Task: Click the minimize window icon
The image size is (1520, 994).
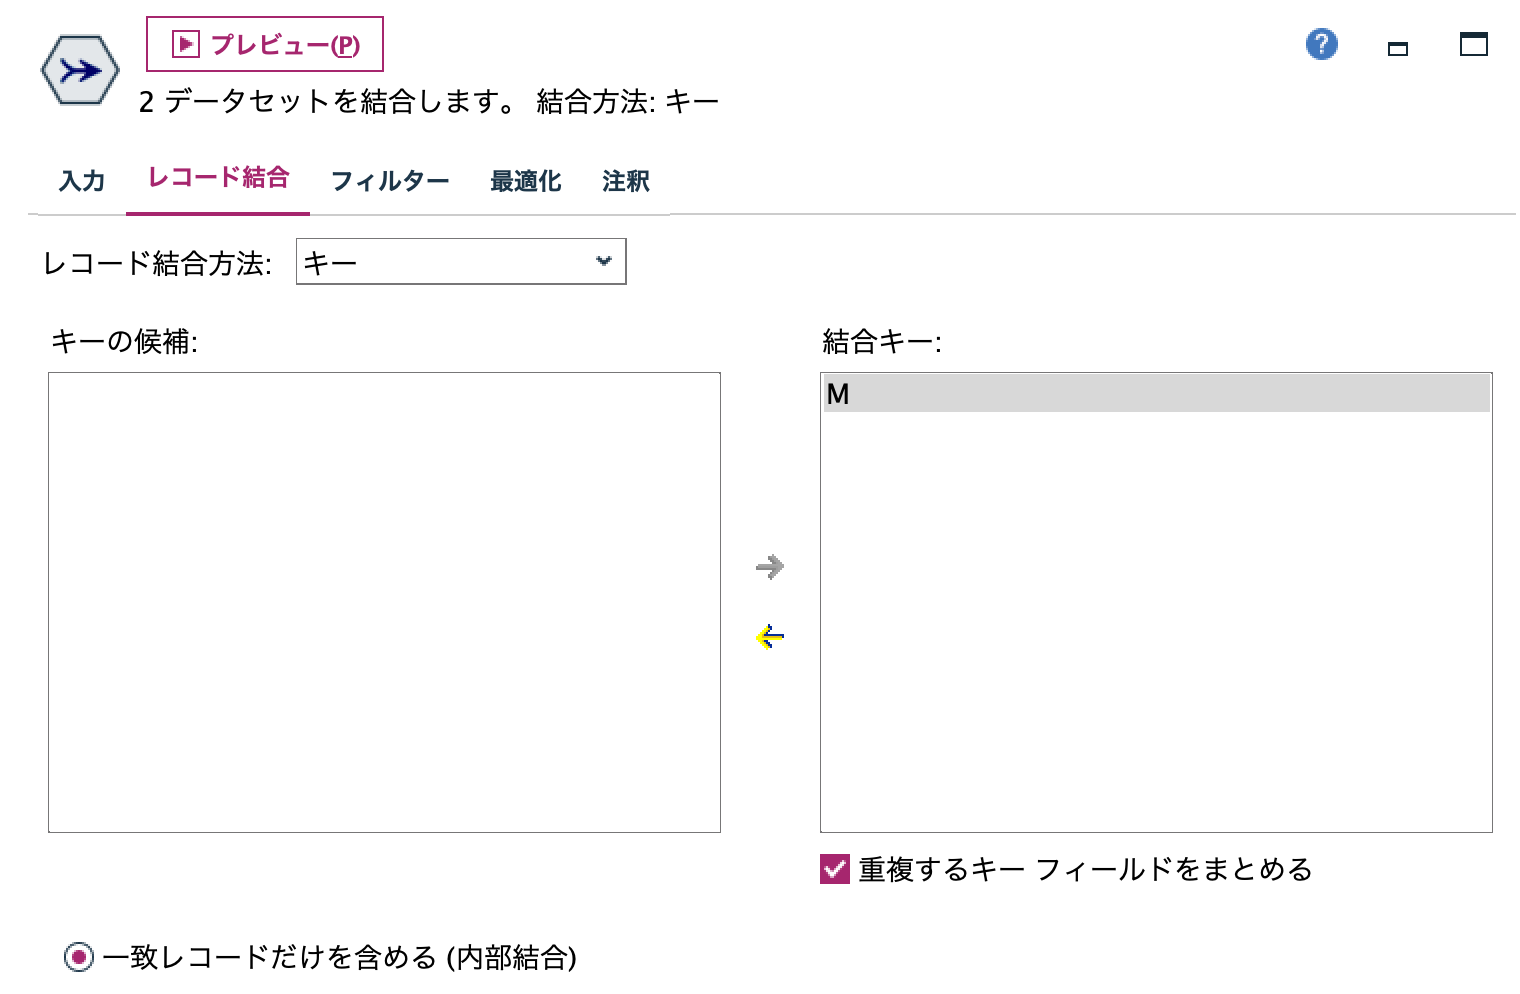Action: [1398, 46]
